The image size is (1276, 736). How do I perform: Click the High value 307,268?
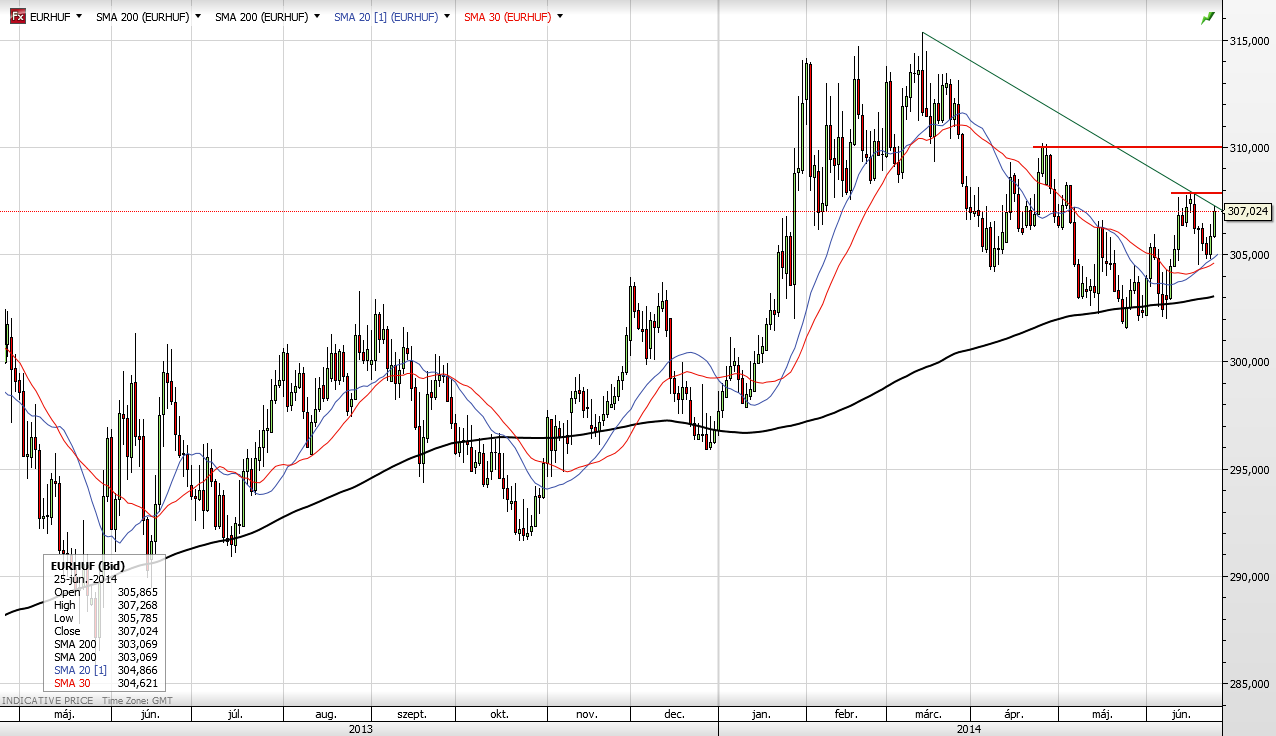(137, 605)
